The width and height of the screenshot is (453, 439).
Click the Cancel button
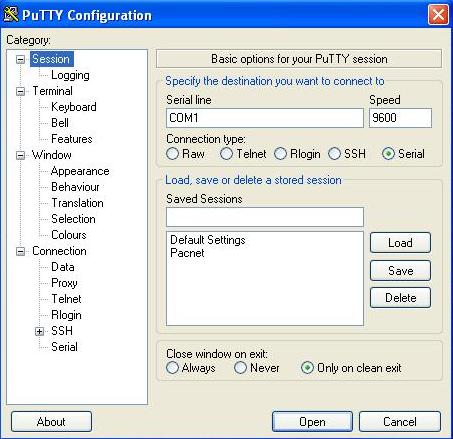pos(400,422)
